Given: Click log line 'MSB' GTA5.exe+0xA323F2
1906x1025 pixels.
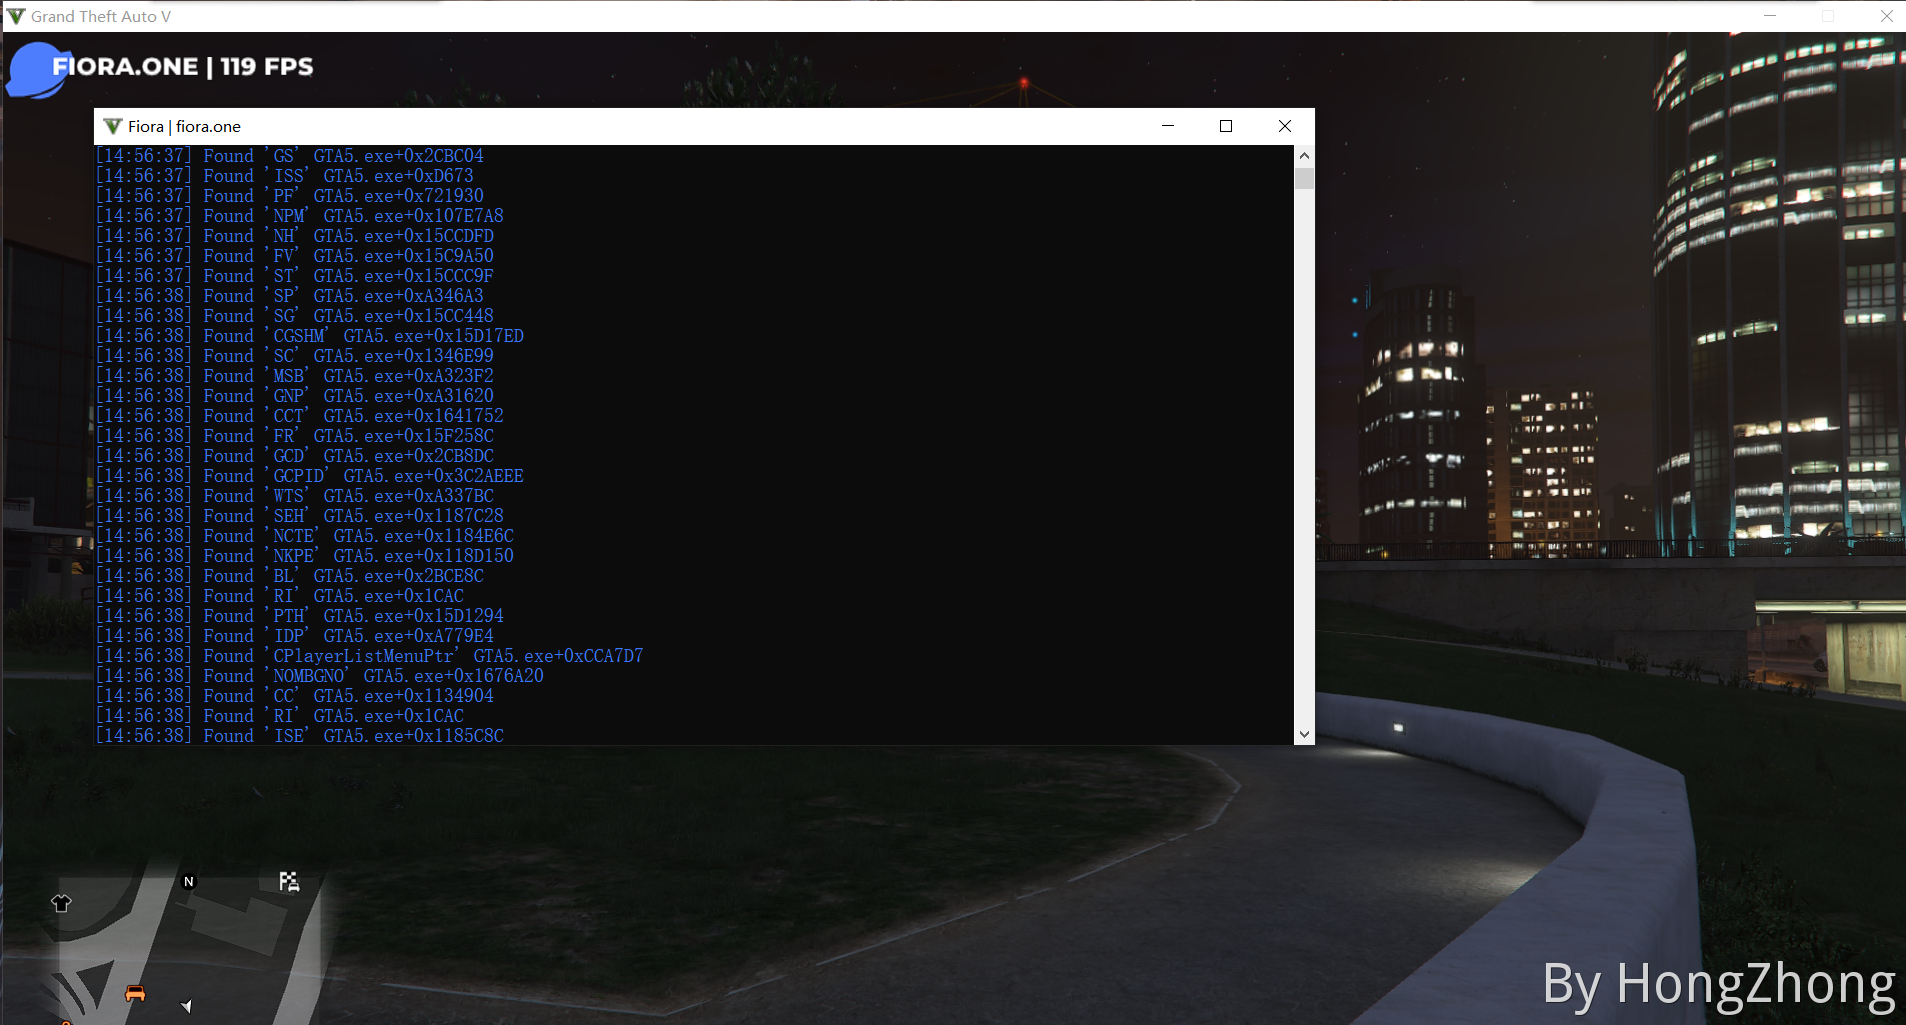Looking at the screenshot, I should [295, 376].
